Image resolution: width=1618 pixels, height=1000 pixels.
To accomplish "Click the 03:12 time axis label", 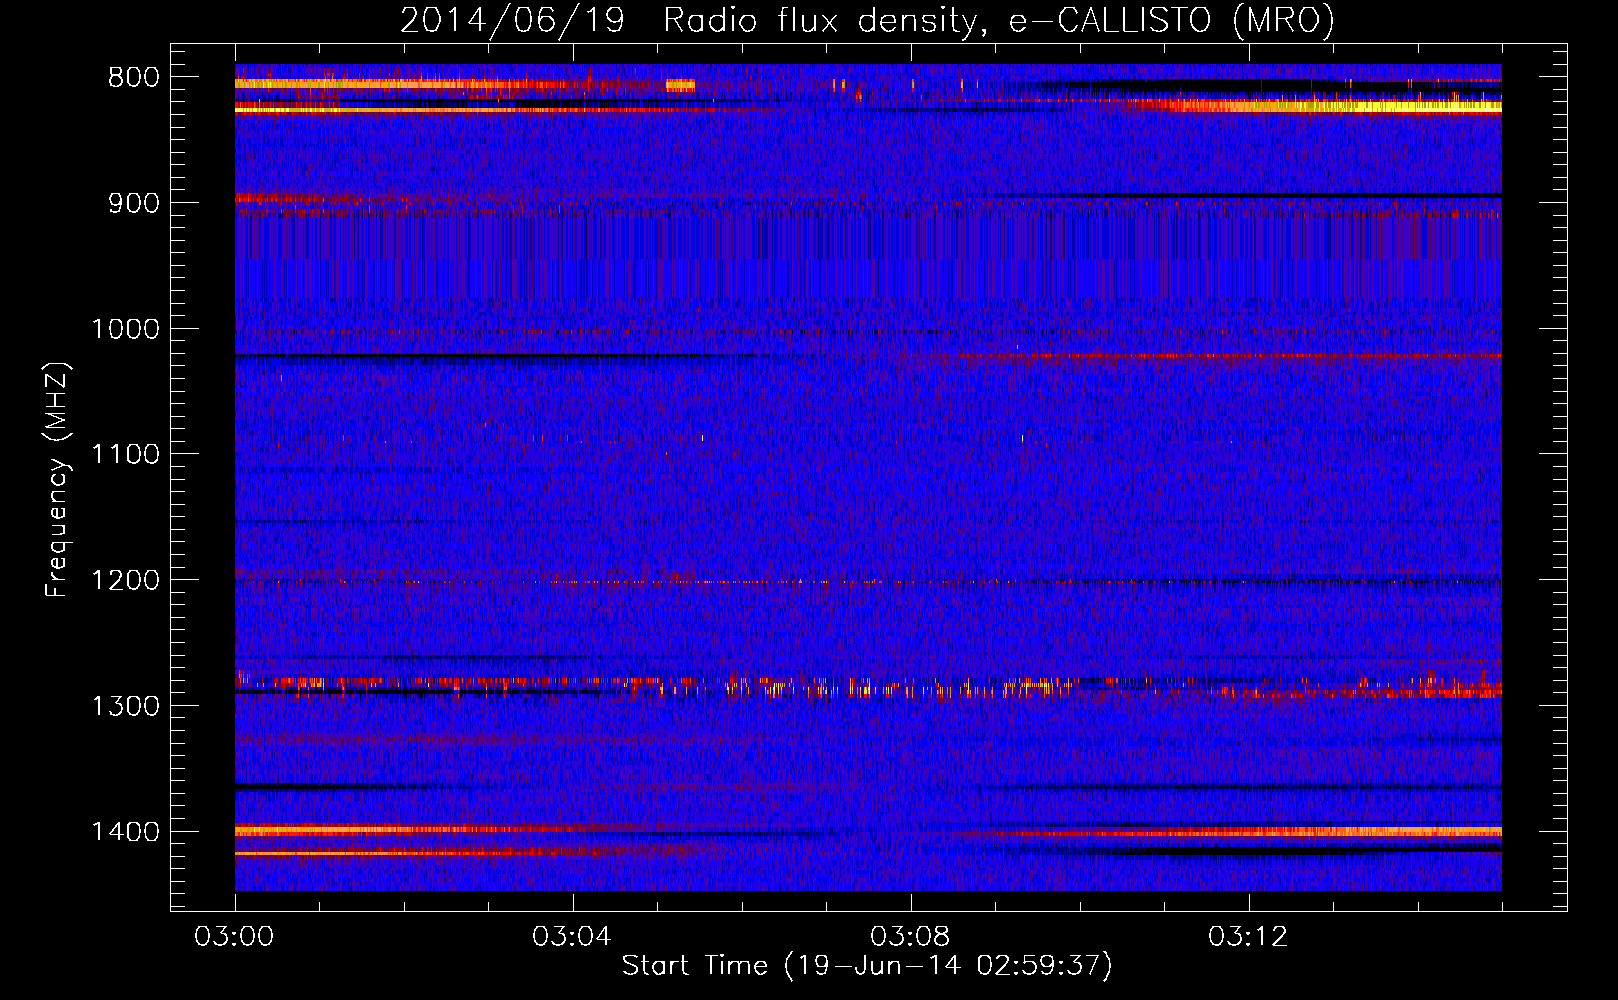I will pyautogui.click(x=1248, y=937).
